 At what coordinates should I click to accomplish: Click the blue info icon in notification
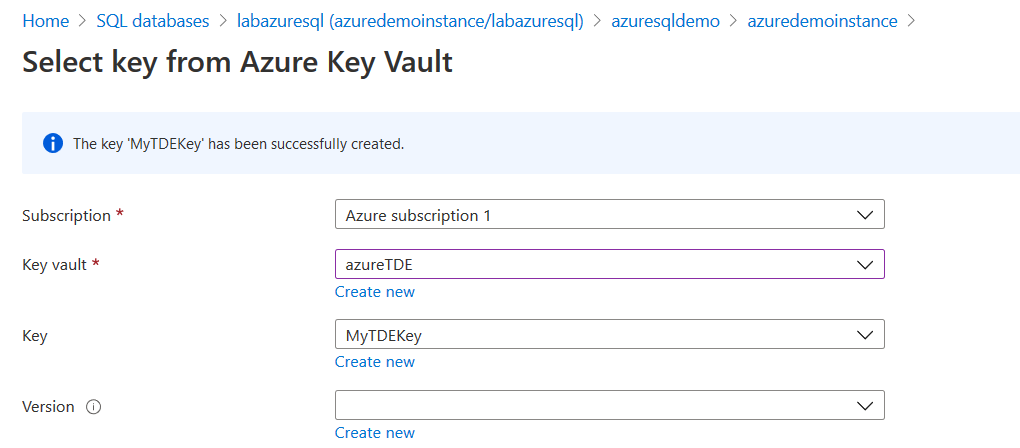pos(53,144)
